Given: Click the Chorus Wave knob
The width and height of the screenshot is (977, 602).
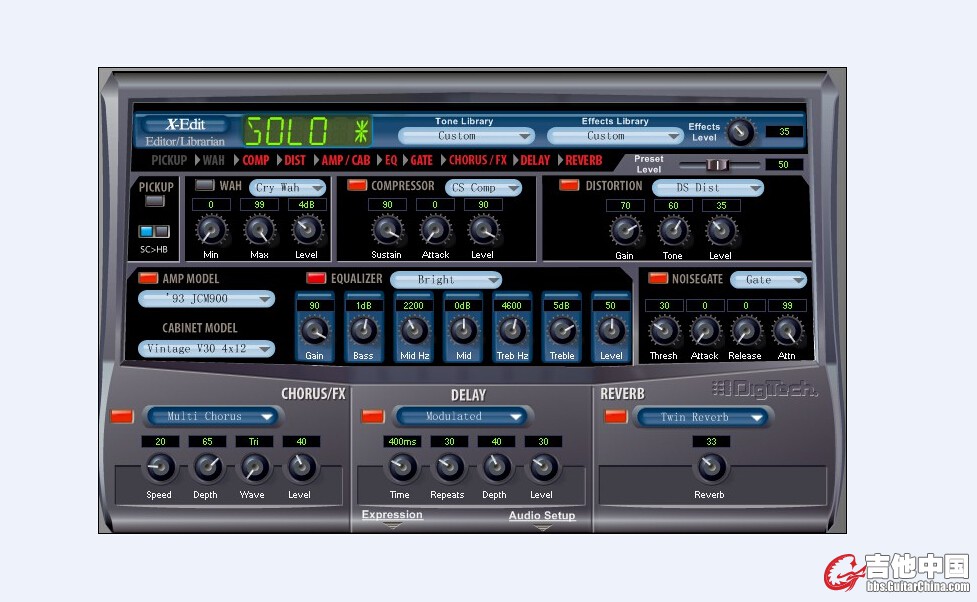Looking at the screenshot, I should [x=254, y=467].
